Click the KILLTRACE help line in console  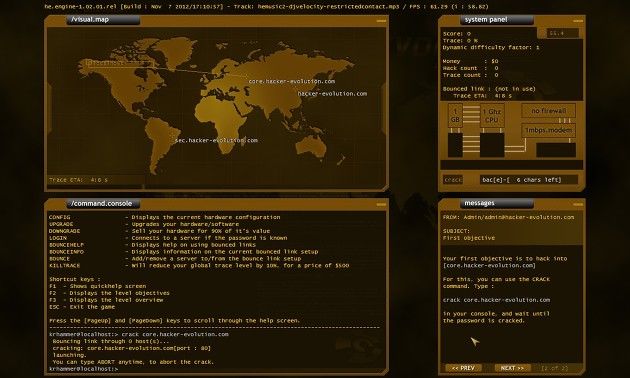[x=199, y=266]
